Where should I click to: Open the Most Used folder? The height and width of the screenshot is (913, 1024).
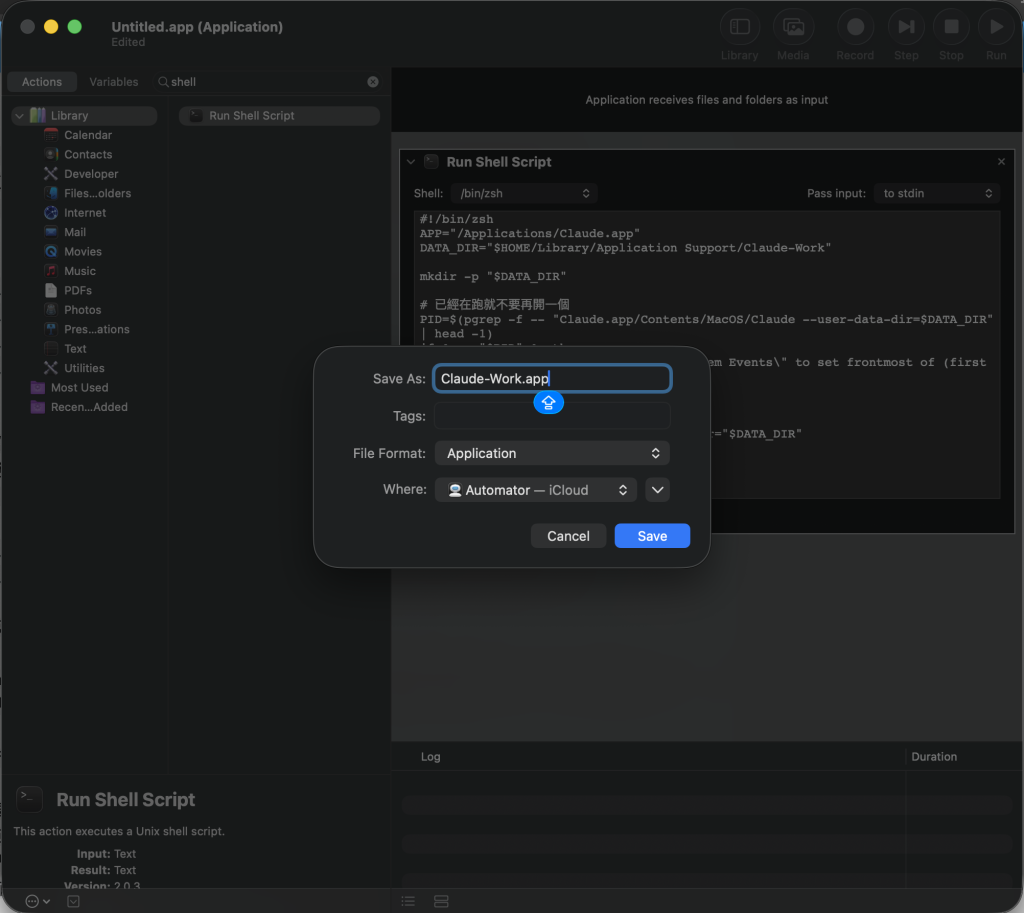[x=79, y=388]
